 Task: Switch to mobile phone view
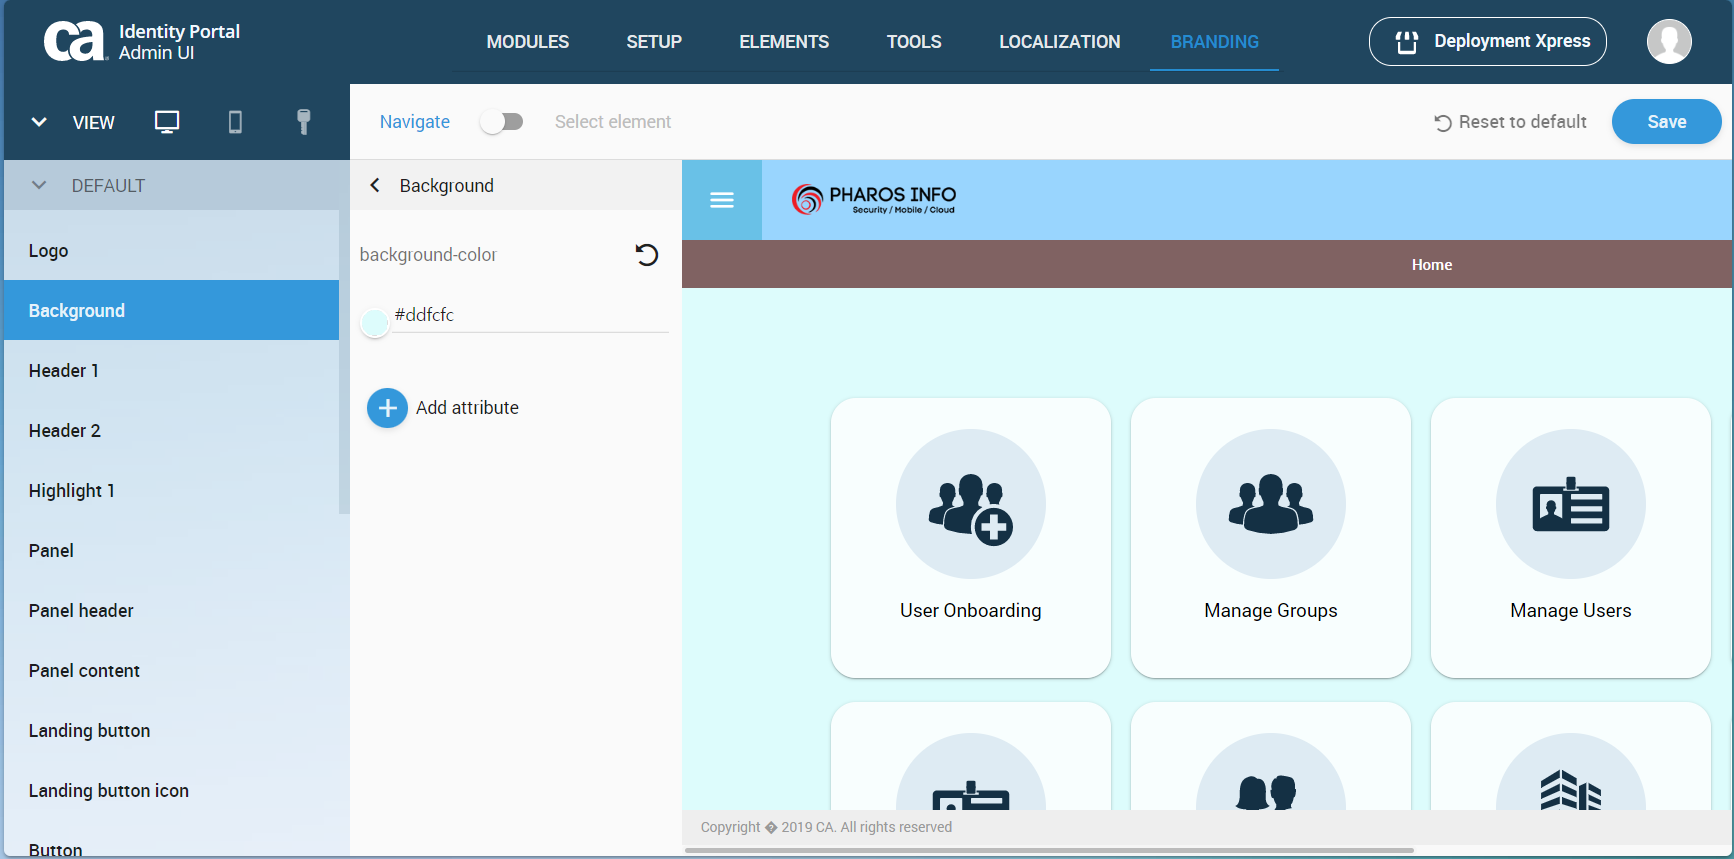[235, 122]
